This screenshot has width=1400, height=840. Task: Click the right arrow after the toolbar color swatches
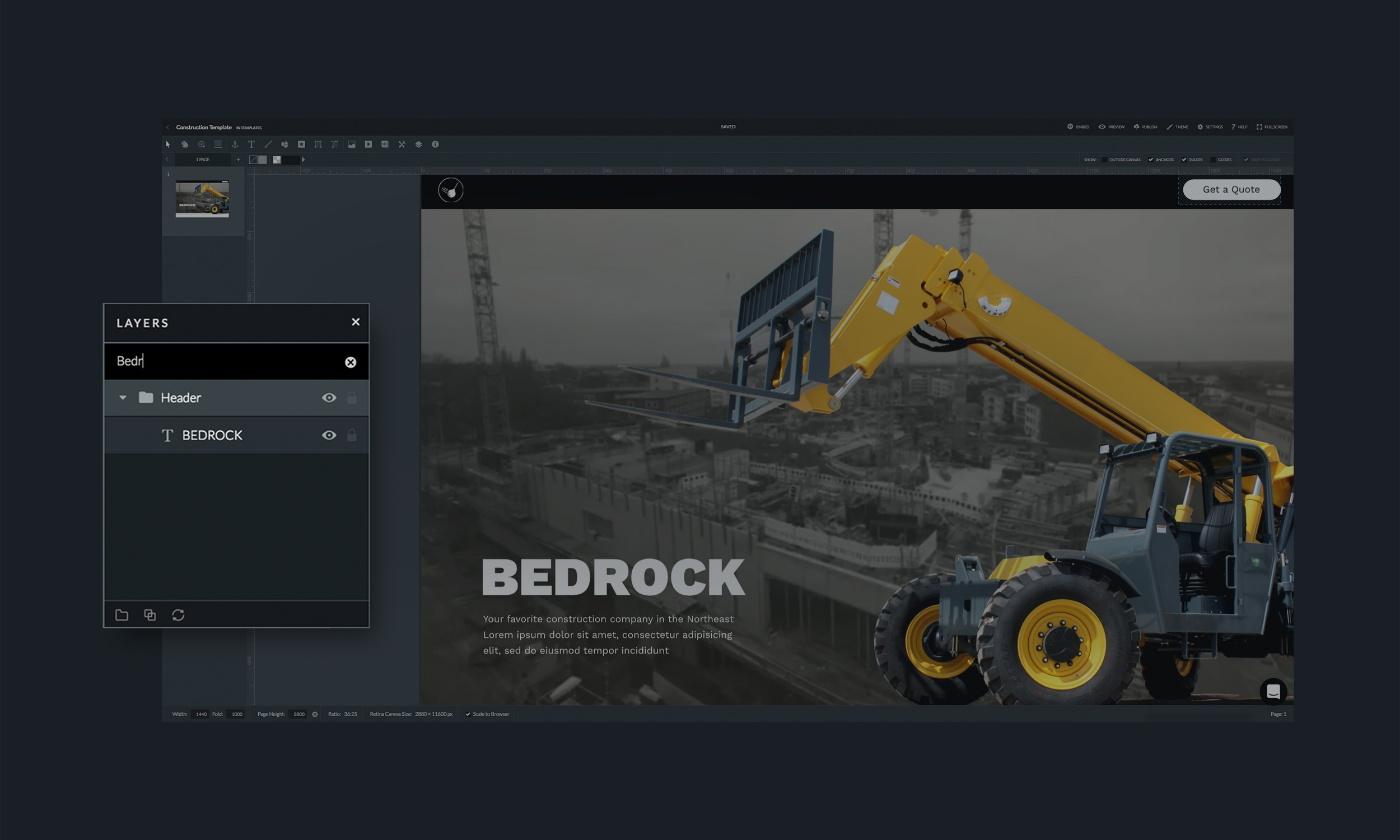pyautogui.click(x=303, y=159)
